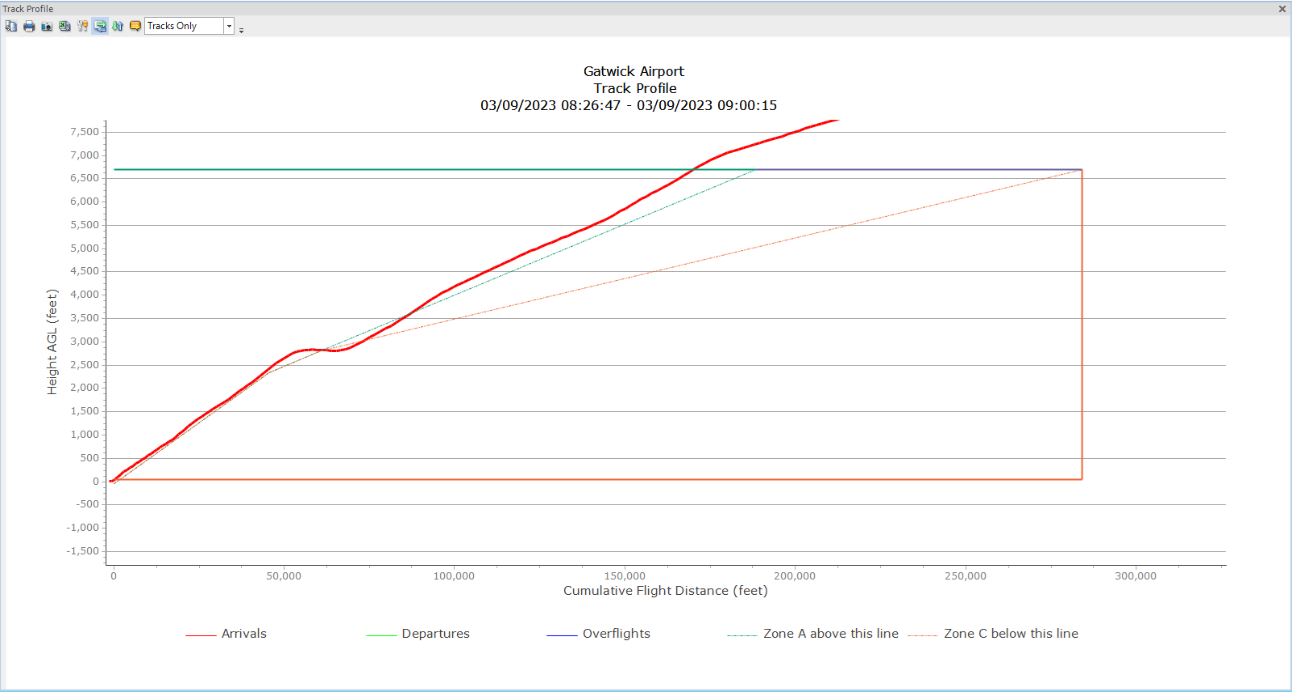Expand the toolbar overflow options arrow
Viewport: 1292px width, 692px height.
tap(241, 29)
